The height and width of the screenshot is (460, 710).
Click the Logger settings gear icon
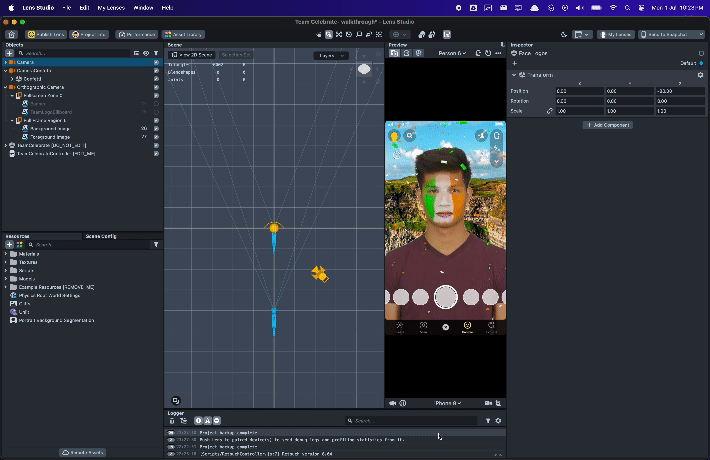[x=499, y=421]
